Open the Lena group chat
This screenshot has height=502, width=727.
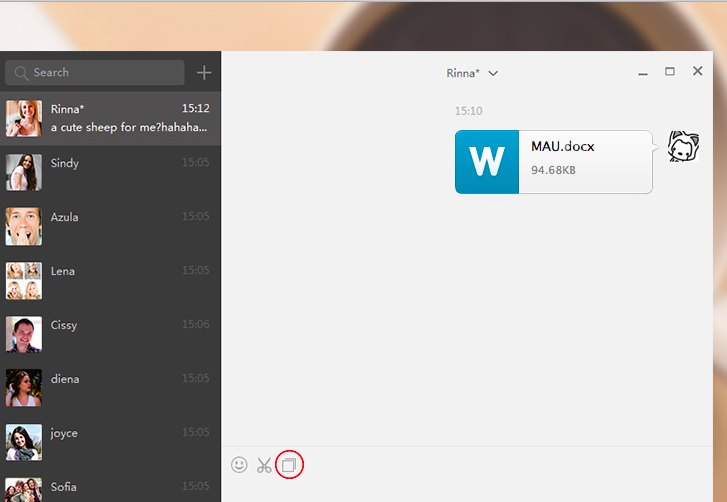pos(110,280)
